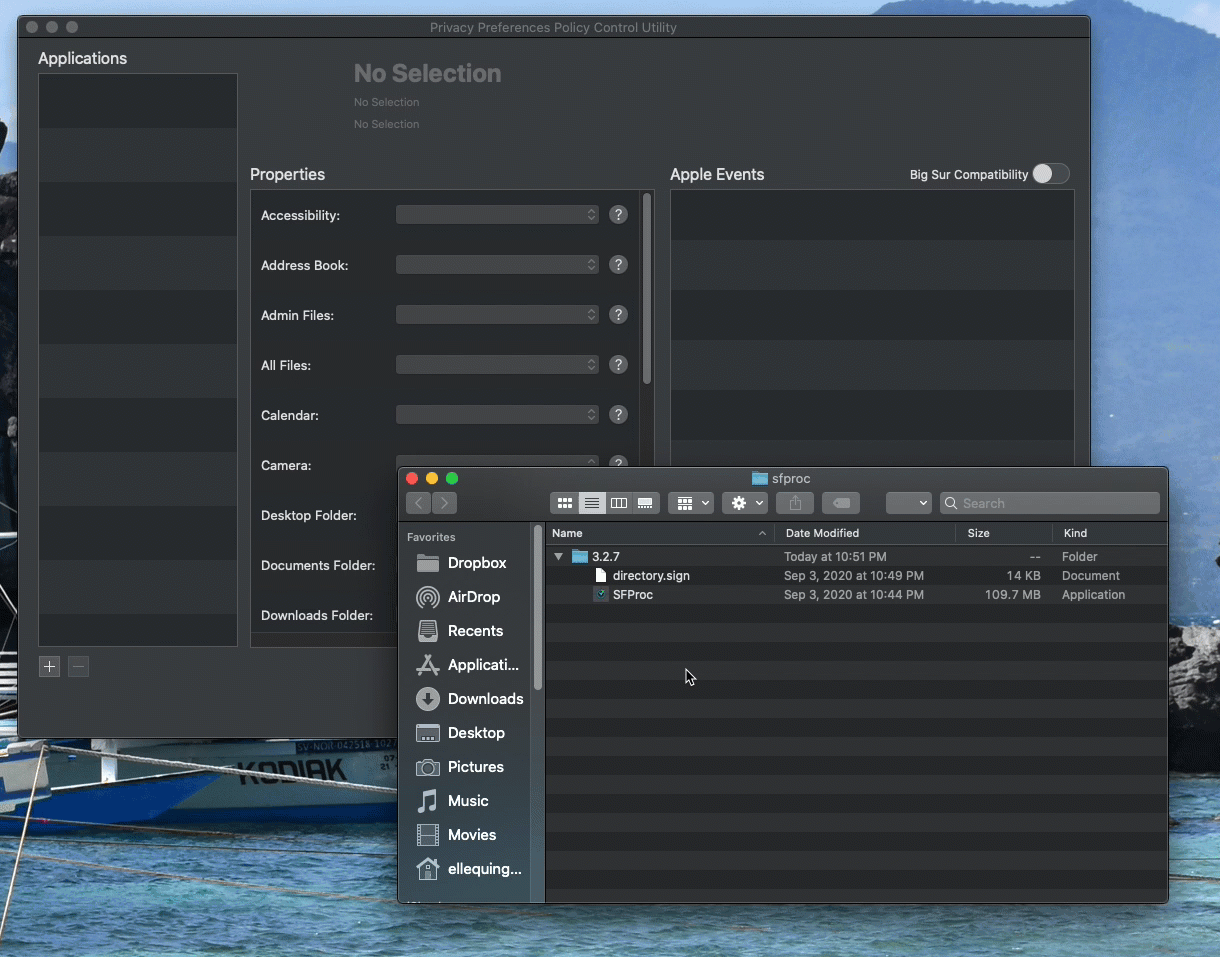
Task: Click the Finder Search field
Action: [x=1050, y=503]
